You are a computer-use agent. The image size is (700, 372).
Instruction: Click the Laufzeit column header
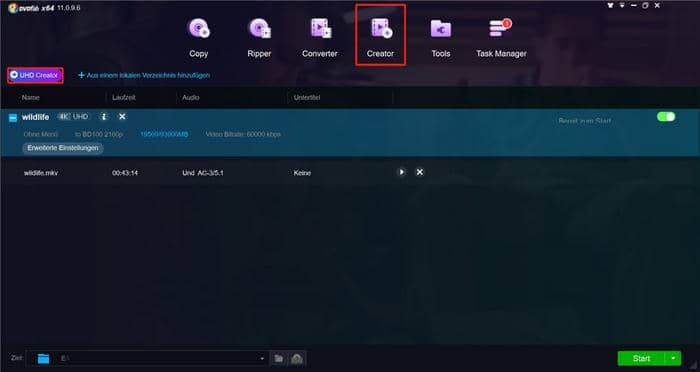pos(124,97)
